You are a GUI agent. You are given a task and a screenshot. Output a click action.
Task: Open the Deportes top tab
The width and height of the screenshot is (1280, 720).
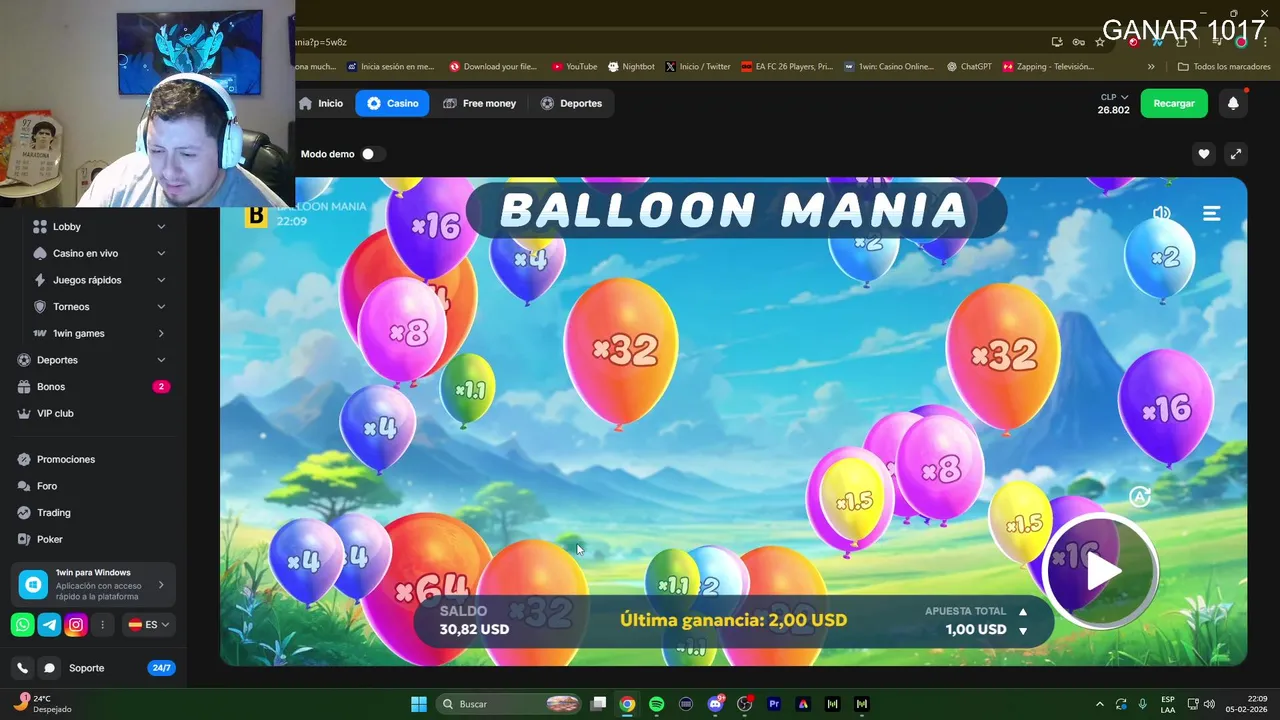(x=571, y=103)
